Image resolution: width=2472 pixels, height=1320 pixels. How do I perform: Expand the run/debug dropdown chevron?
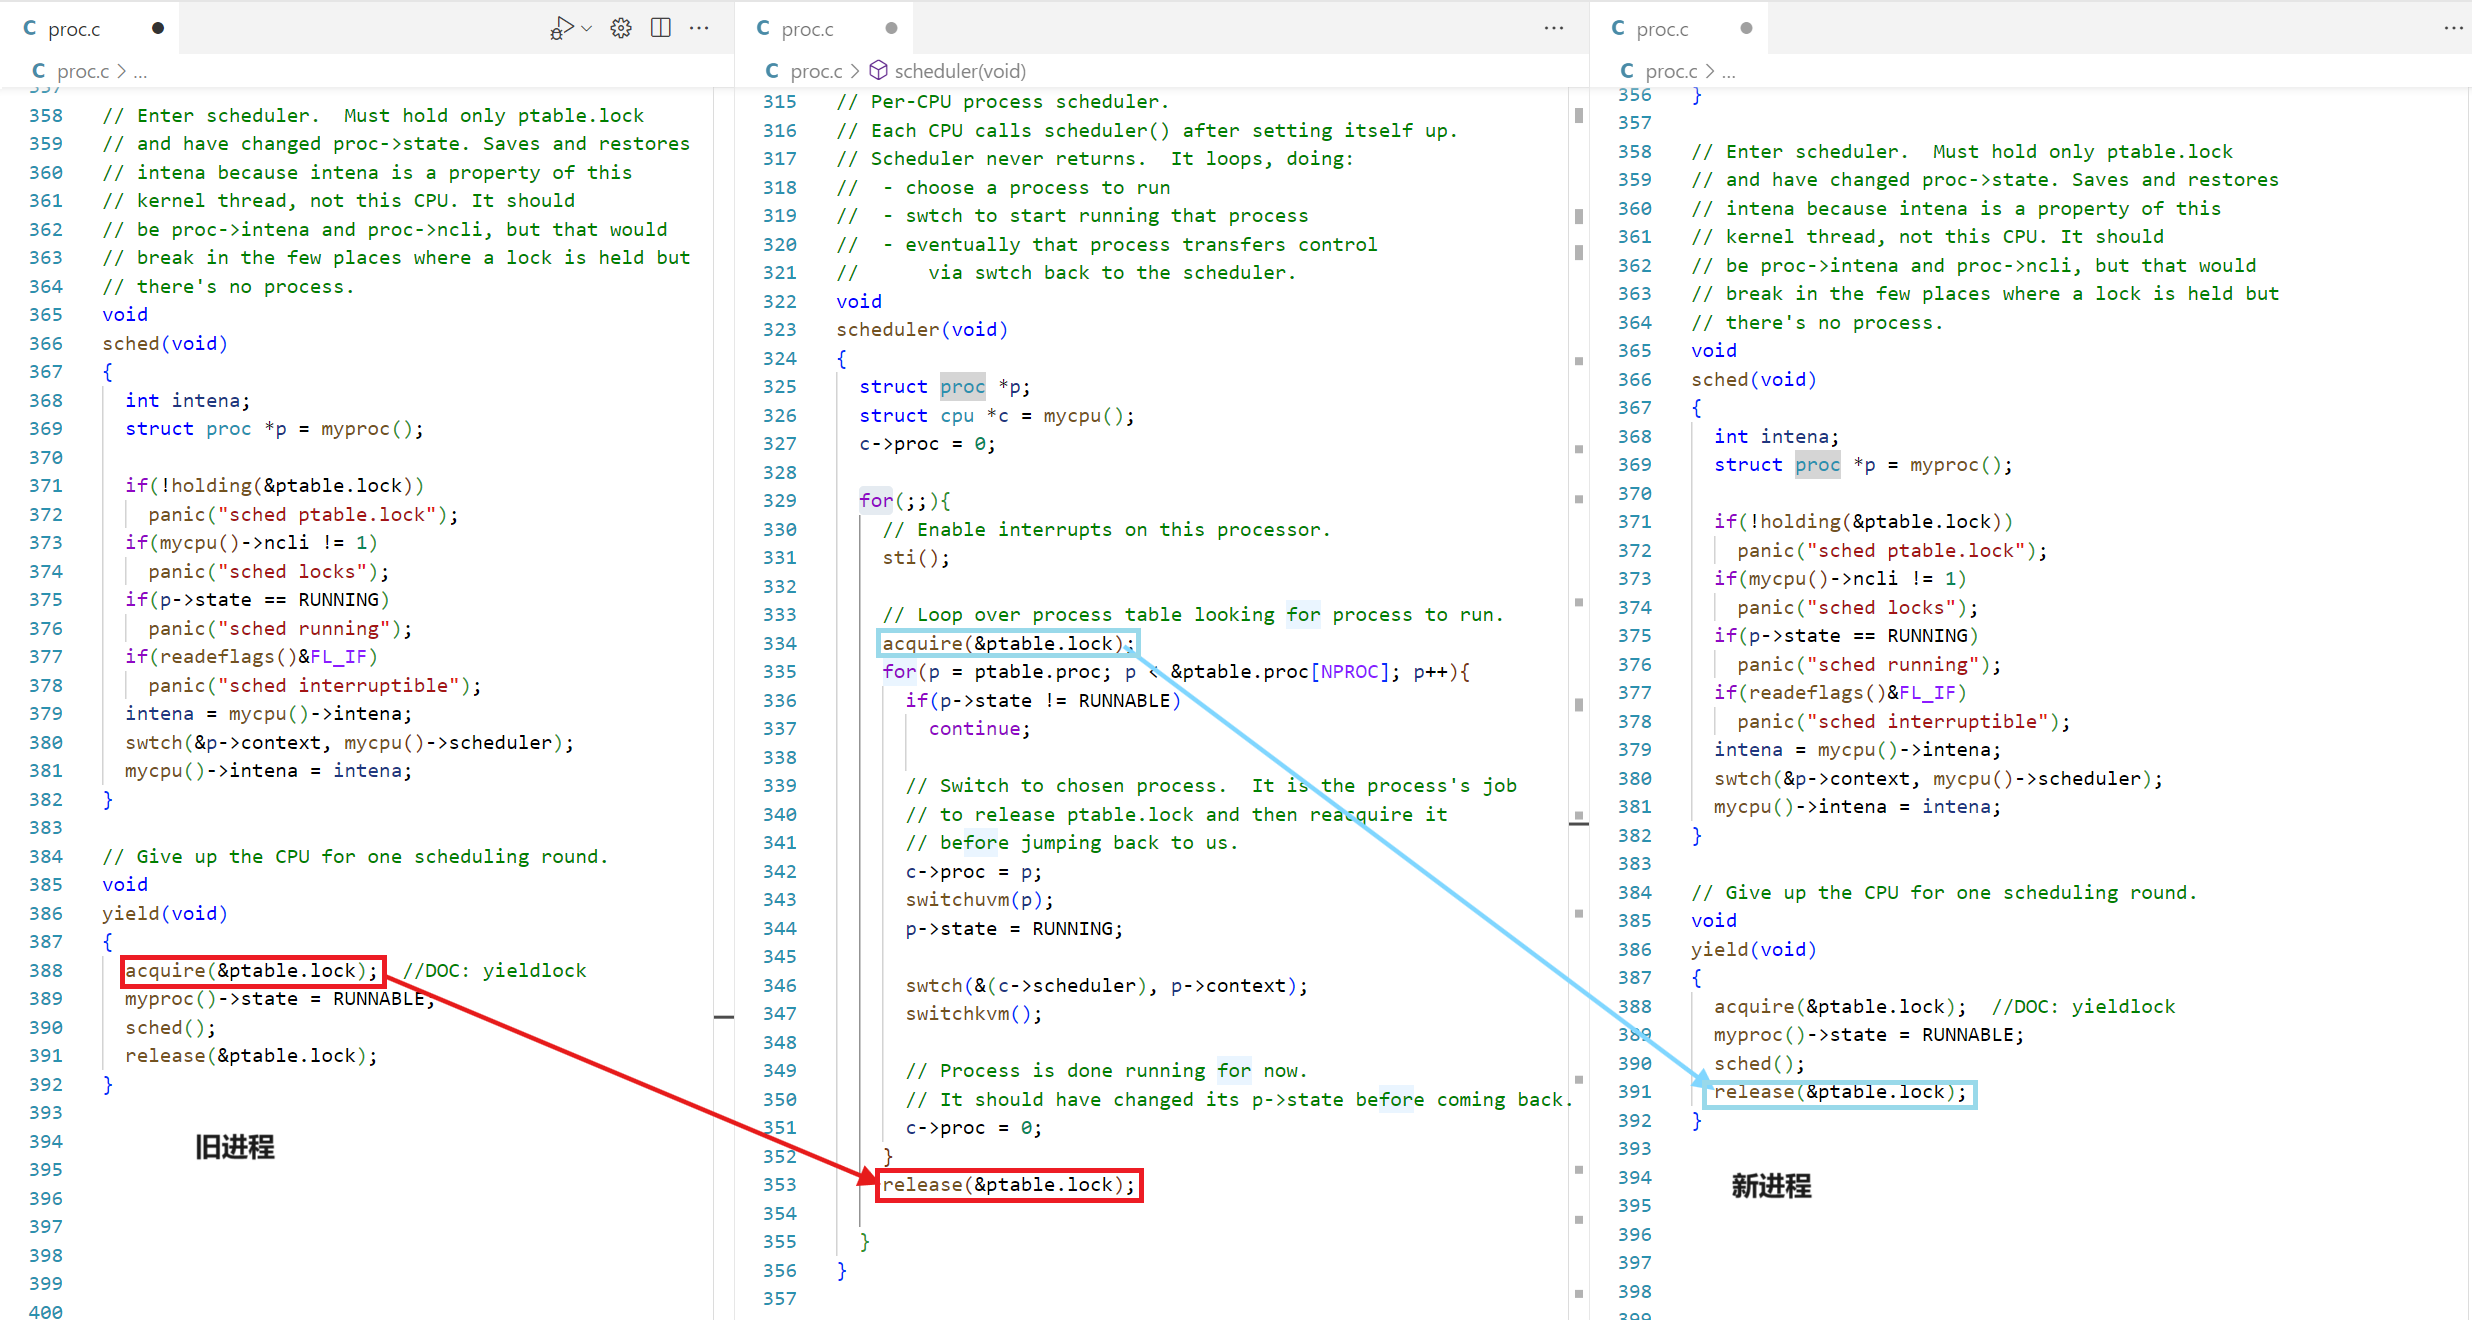tap(587, 28)
